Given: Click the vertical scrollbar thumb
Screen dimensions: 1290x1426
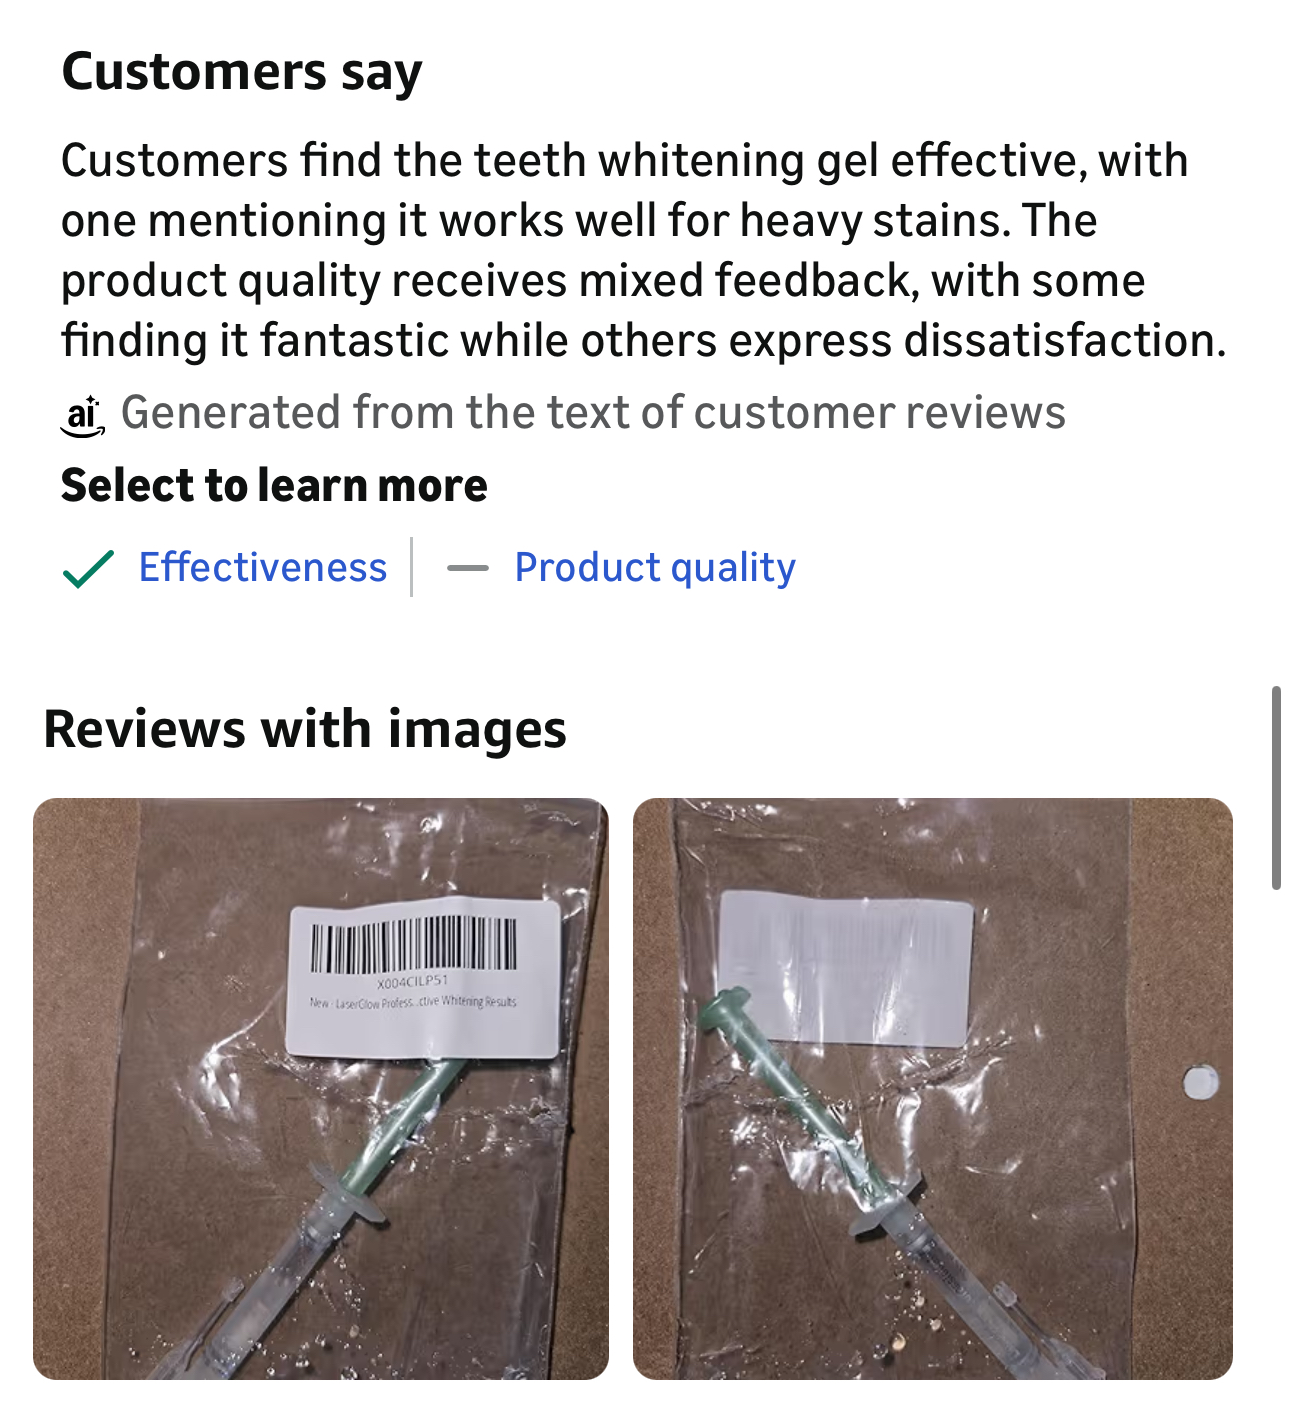Looking at the screenshot, I should click(x=1276, y=787).
